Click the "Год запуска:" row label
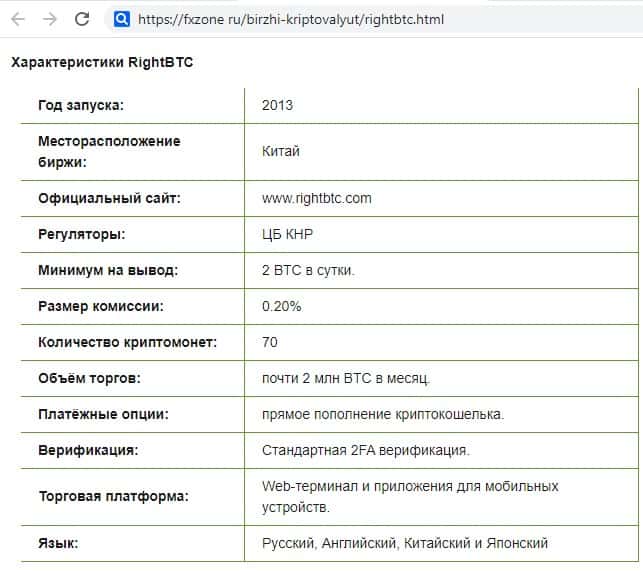Image resolution: width=643 pixels, height=571 pixels. (x=81, y=105)
